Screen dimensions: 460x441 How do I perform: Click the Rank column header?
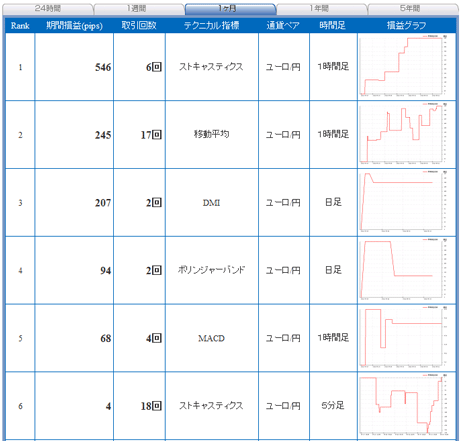coord(20,26)
